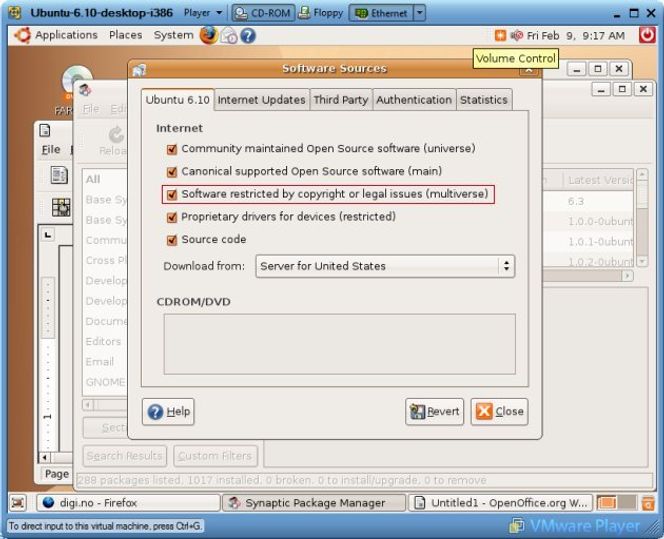
Task: Switch to Synaptic Package Manager in taskbar
Action: coord(314,503)
